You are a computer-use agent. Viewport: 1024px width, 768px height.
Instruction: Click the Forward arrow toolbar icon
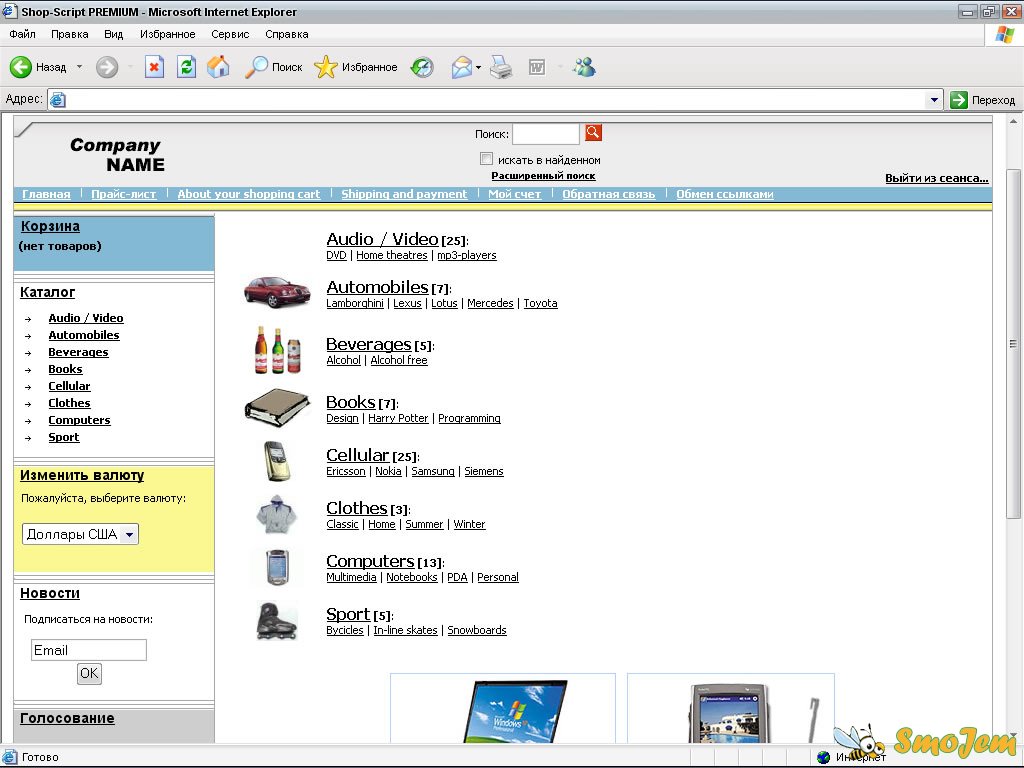pyautogui.click(x=107, y=67)
